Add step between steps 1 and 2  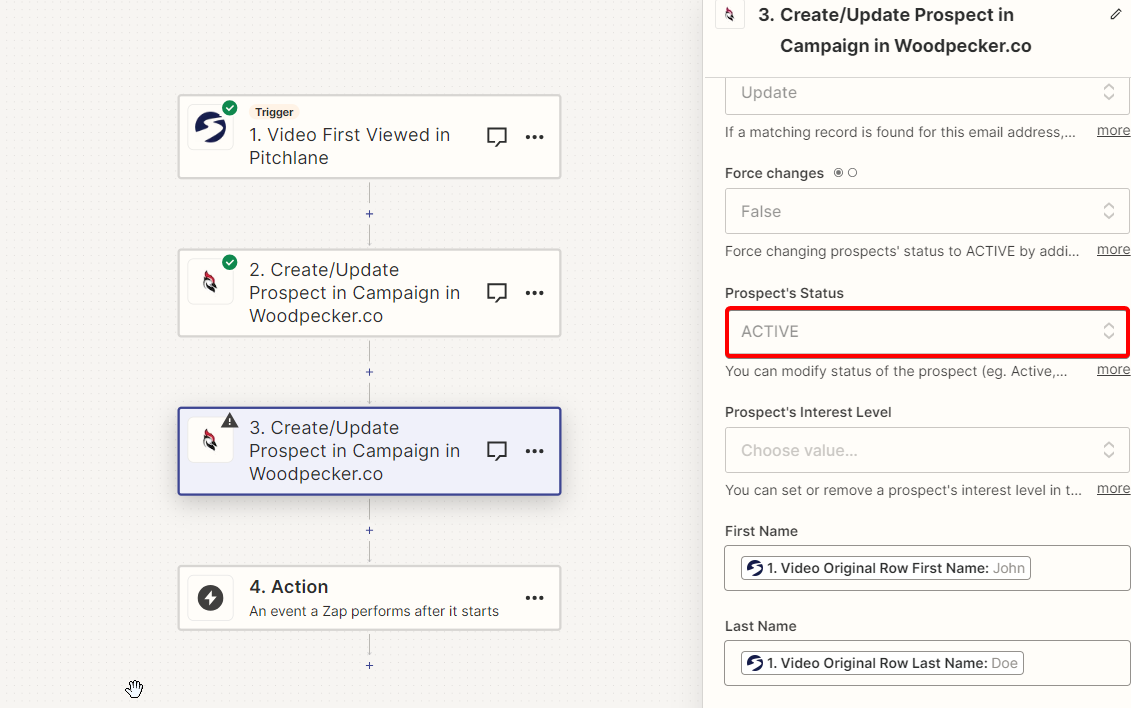pyautogui.click(x=369, y=214)
